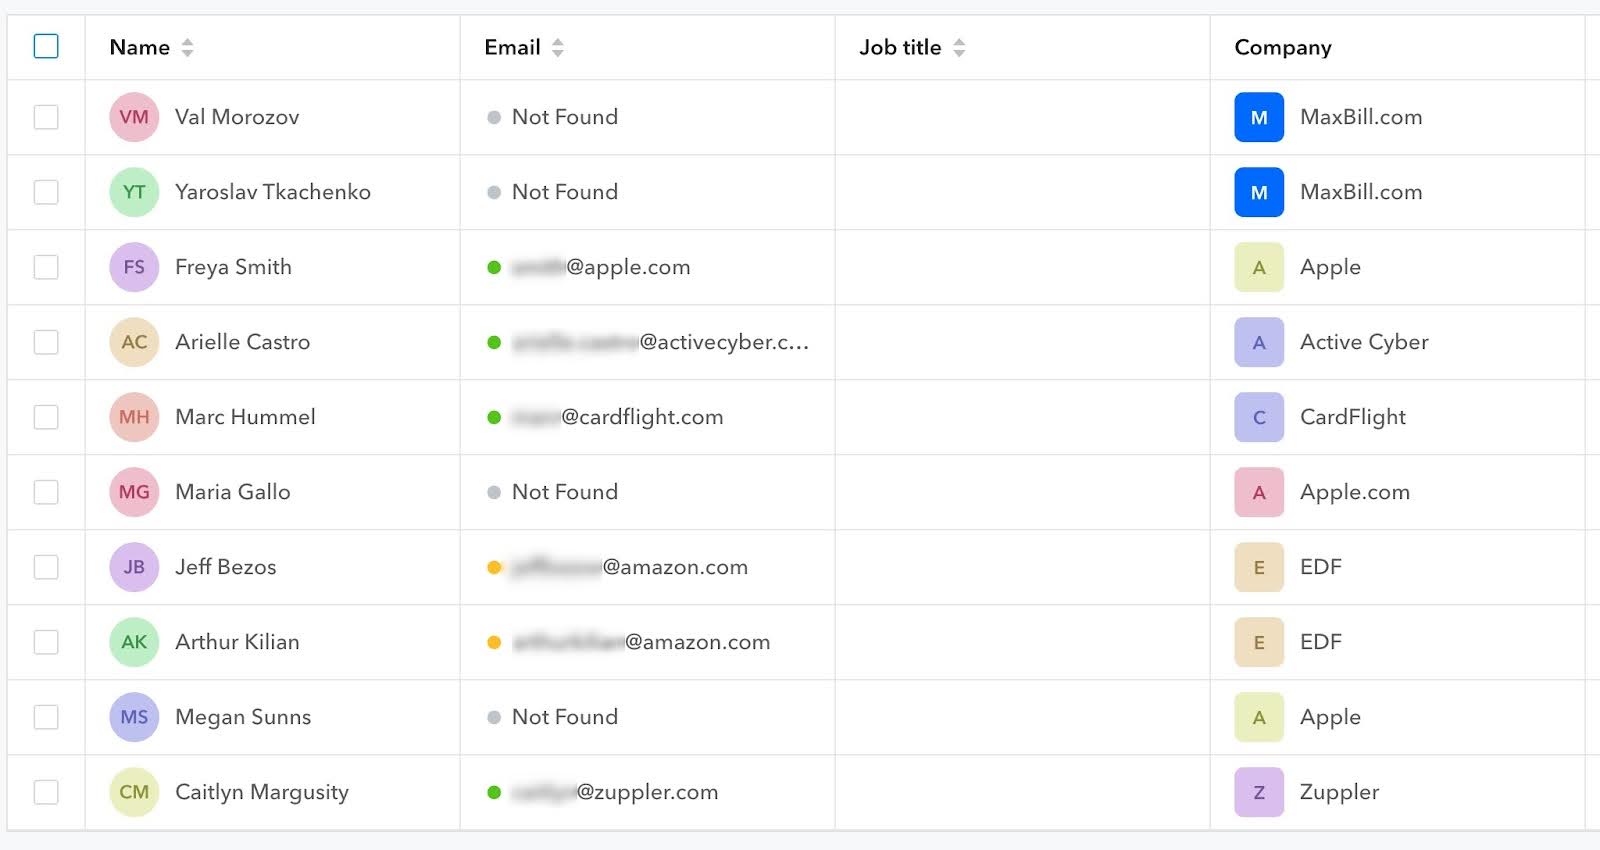Image resolution: width=1600 pixels, height=850 pixels.
Task: Select the checkbox next to Caitlyn Margusity
Action: [46, 792]
